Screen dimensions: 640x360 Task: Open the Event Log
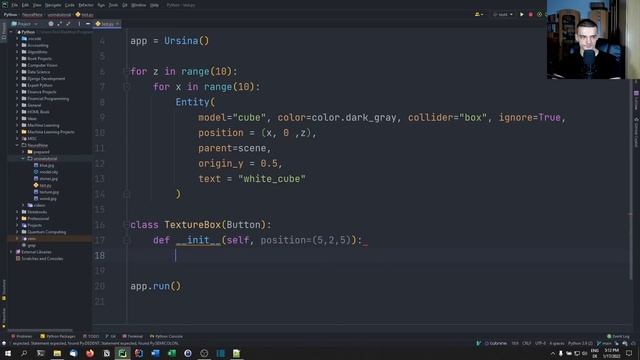[x=618, y=336]
